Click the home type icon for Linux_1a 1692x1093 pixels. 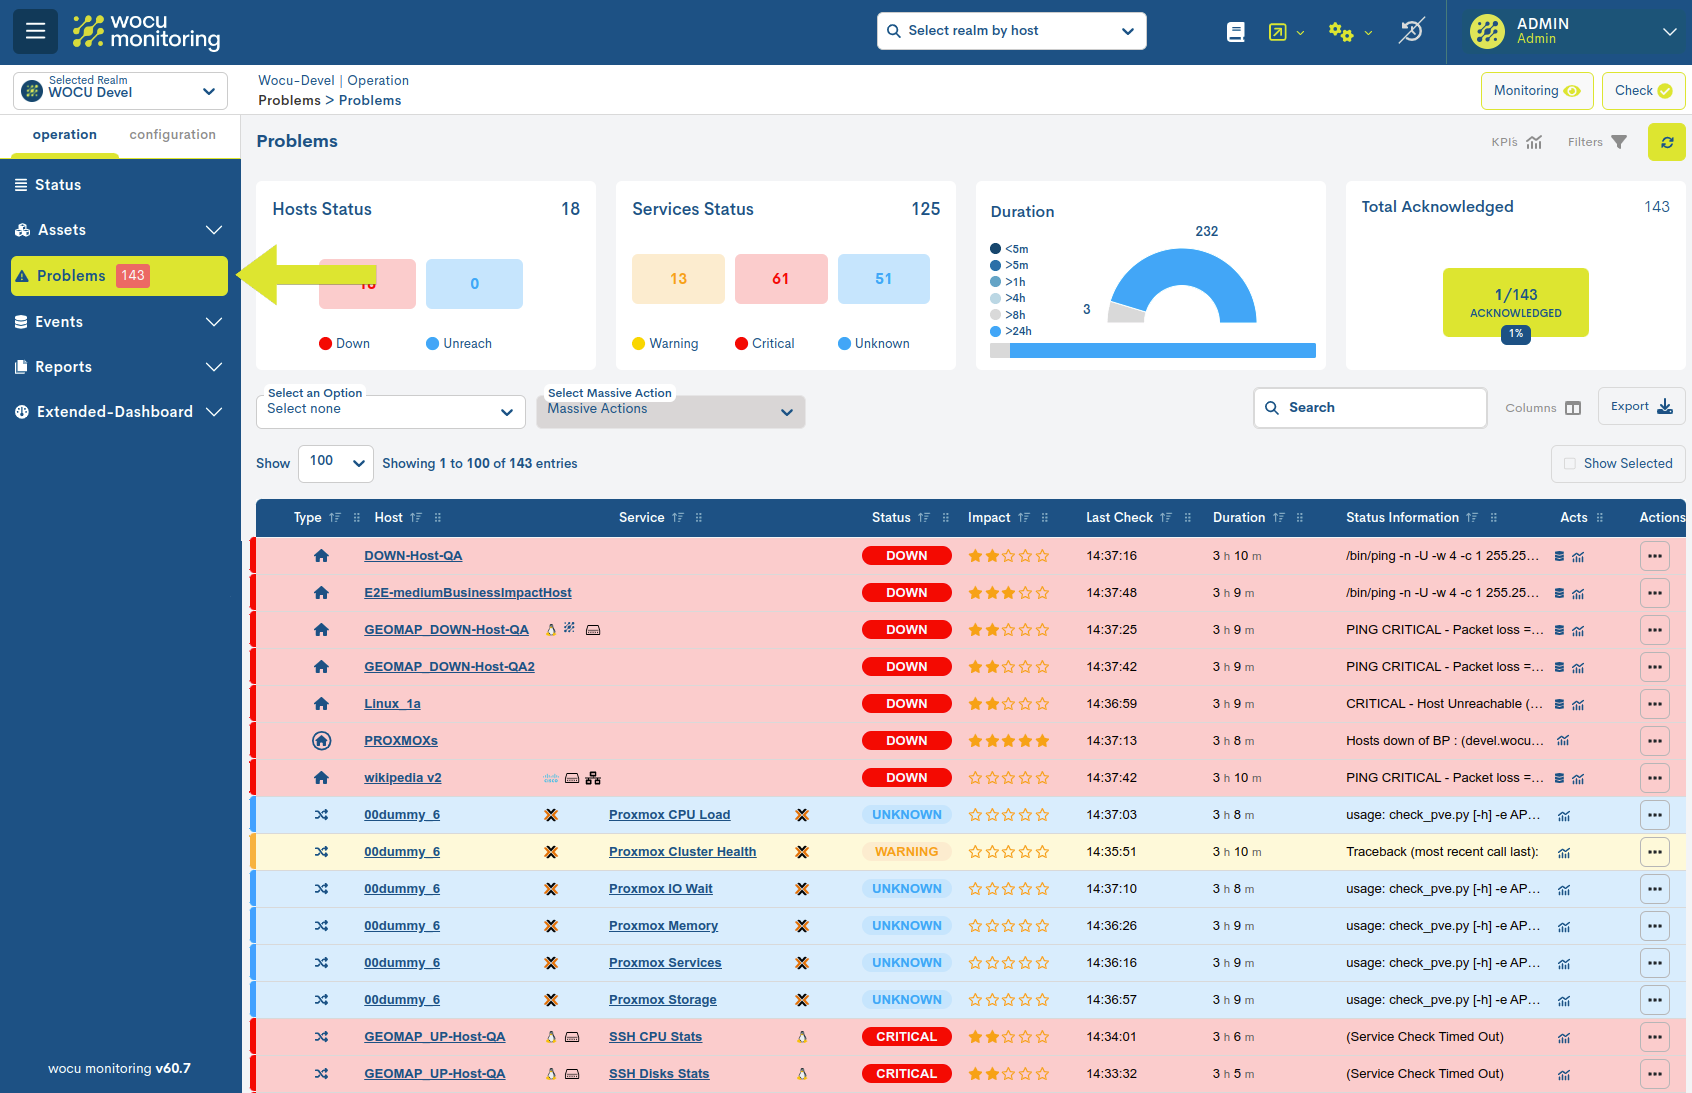[321, 704]
